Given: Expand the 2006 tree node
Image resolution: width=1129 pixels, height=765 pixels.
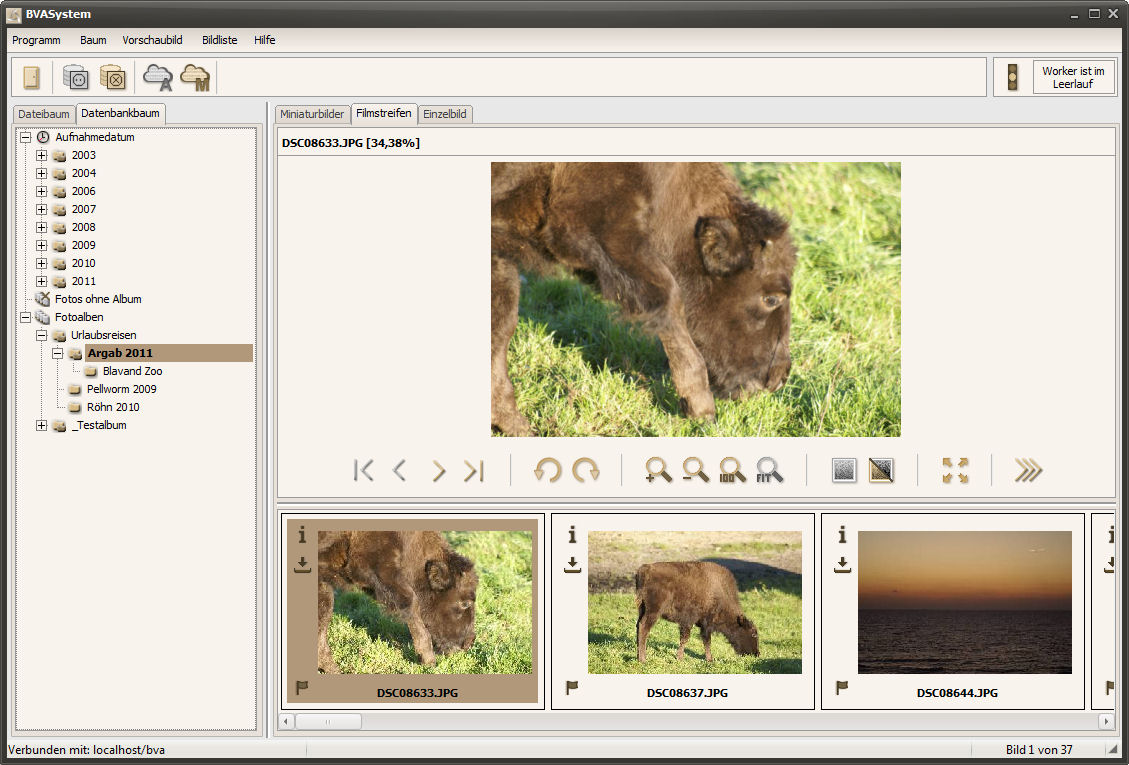Looking at the screenshot, I should click(x=42, y=191).
